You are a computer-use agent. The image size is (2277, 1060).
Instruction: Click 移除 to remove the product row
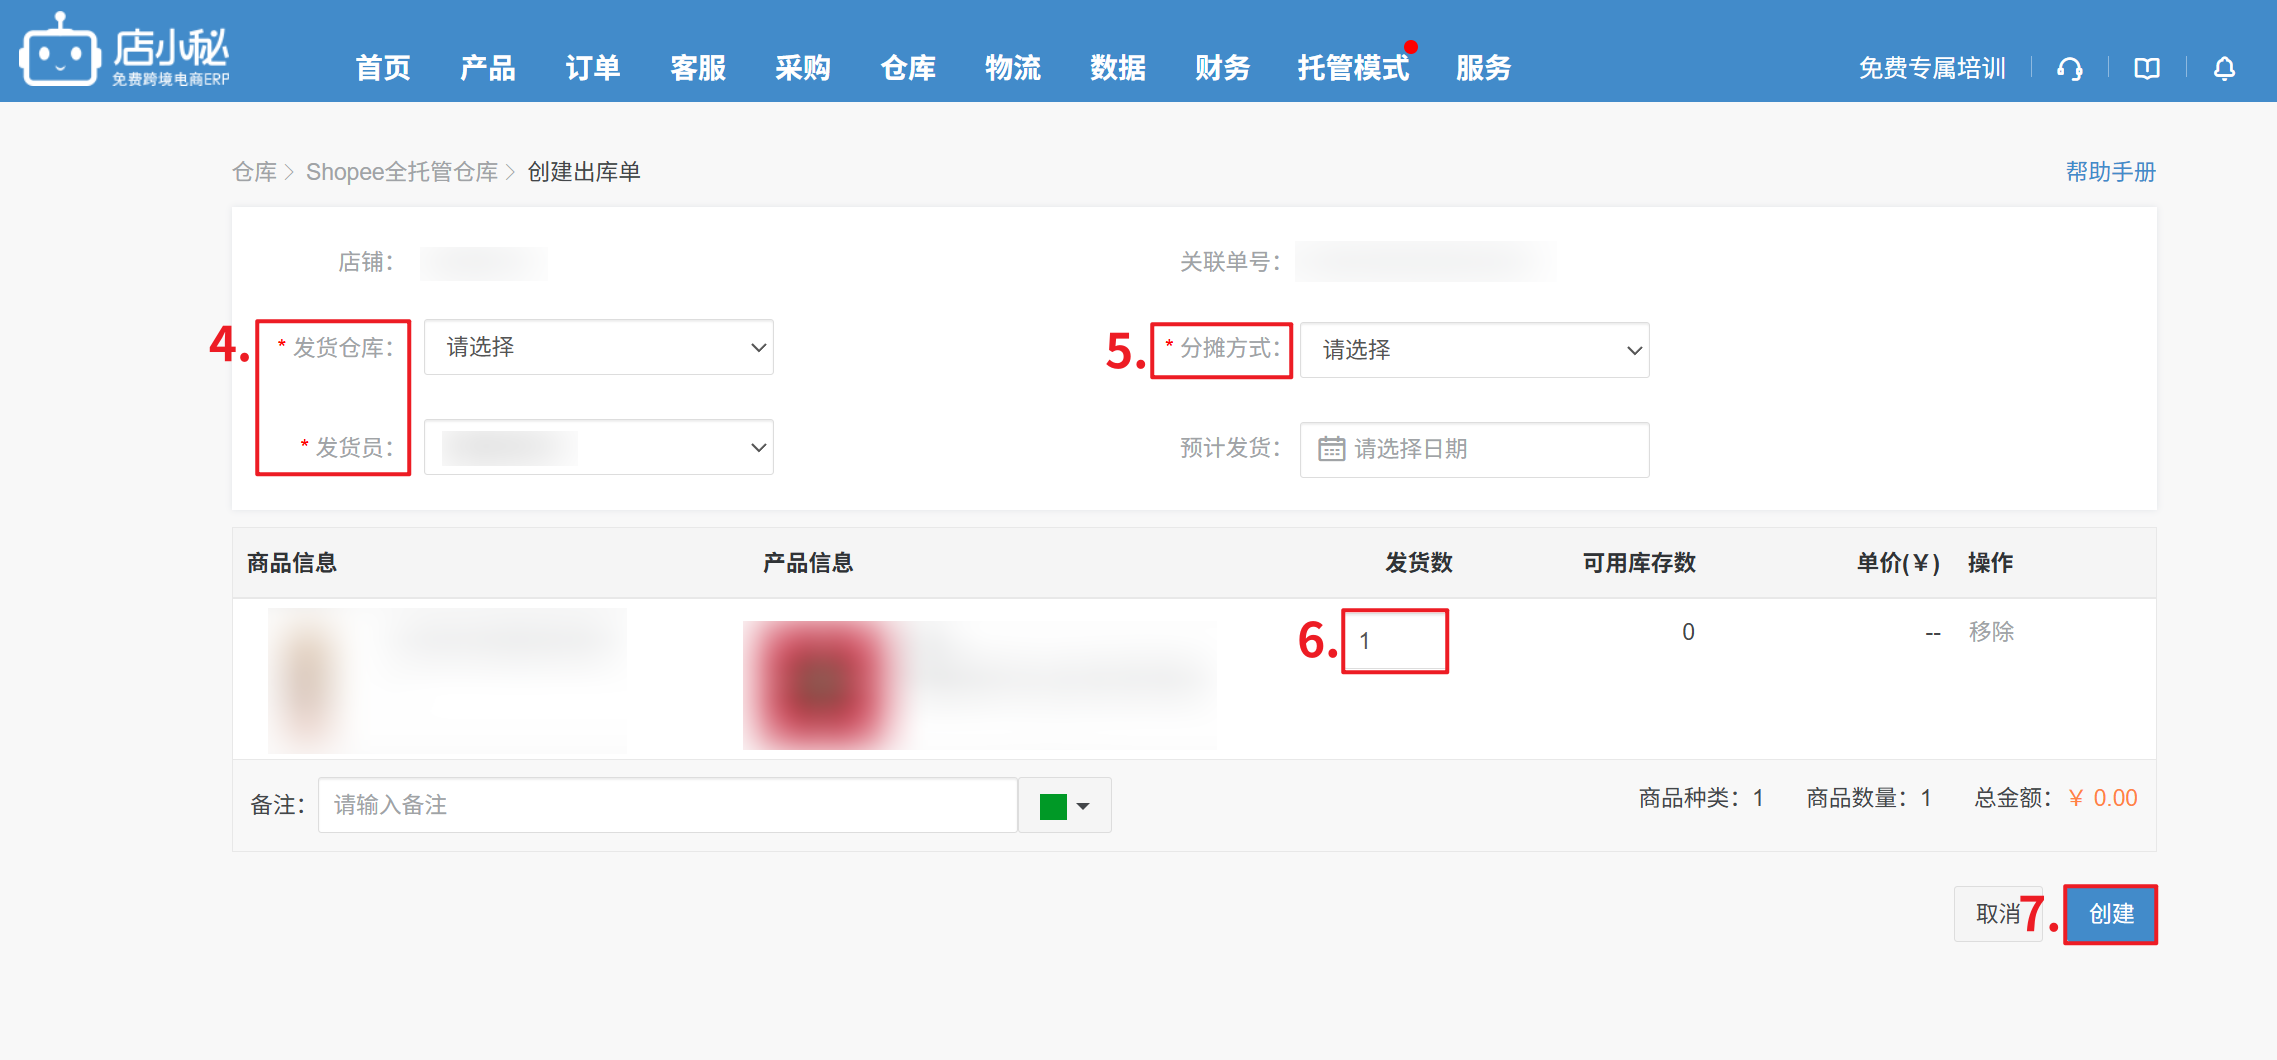(x=1990, y=632)
